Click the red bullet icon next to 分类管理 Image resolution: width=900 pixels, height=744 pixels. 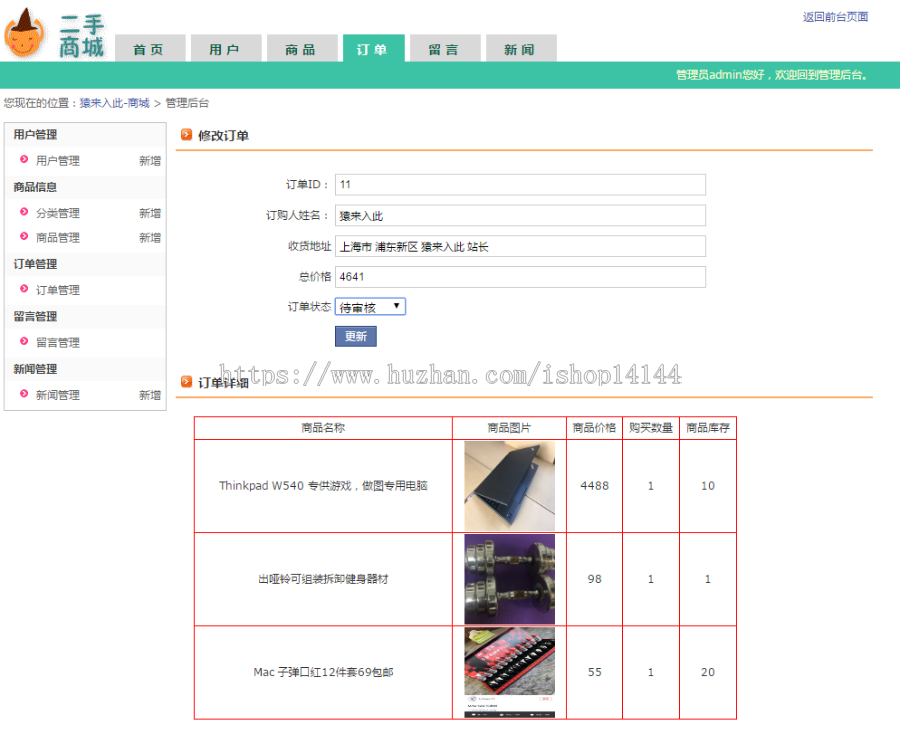pos(24,212)
